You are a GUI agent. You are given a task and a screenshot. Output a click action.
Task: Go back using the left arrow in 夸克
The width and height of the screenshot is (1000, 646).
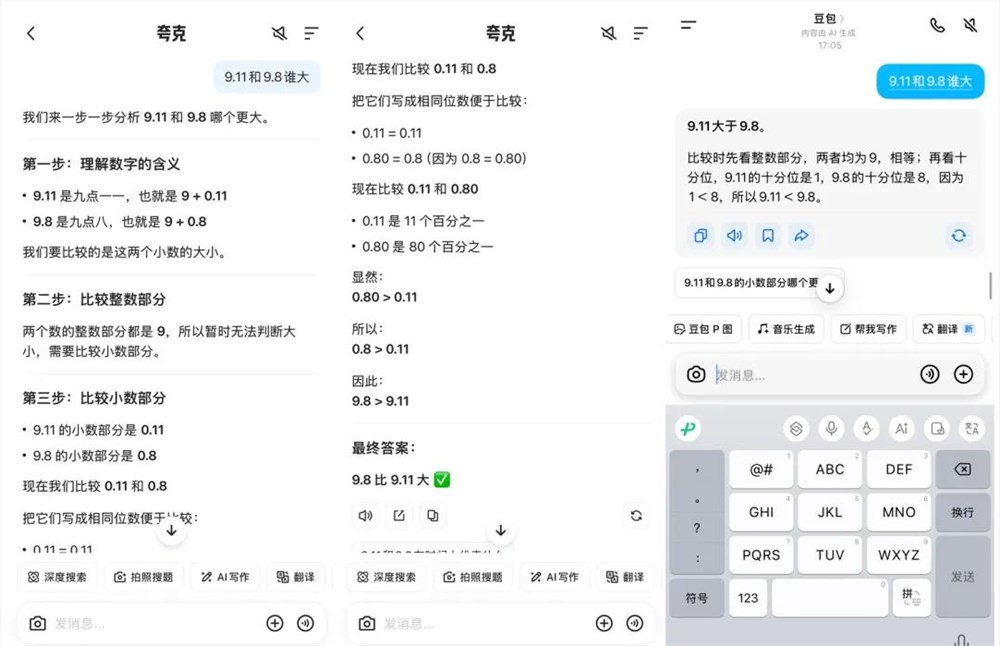pos(31,32)
